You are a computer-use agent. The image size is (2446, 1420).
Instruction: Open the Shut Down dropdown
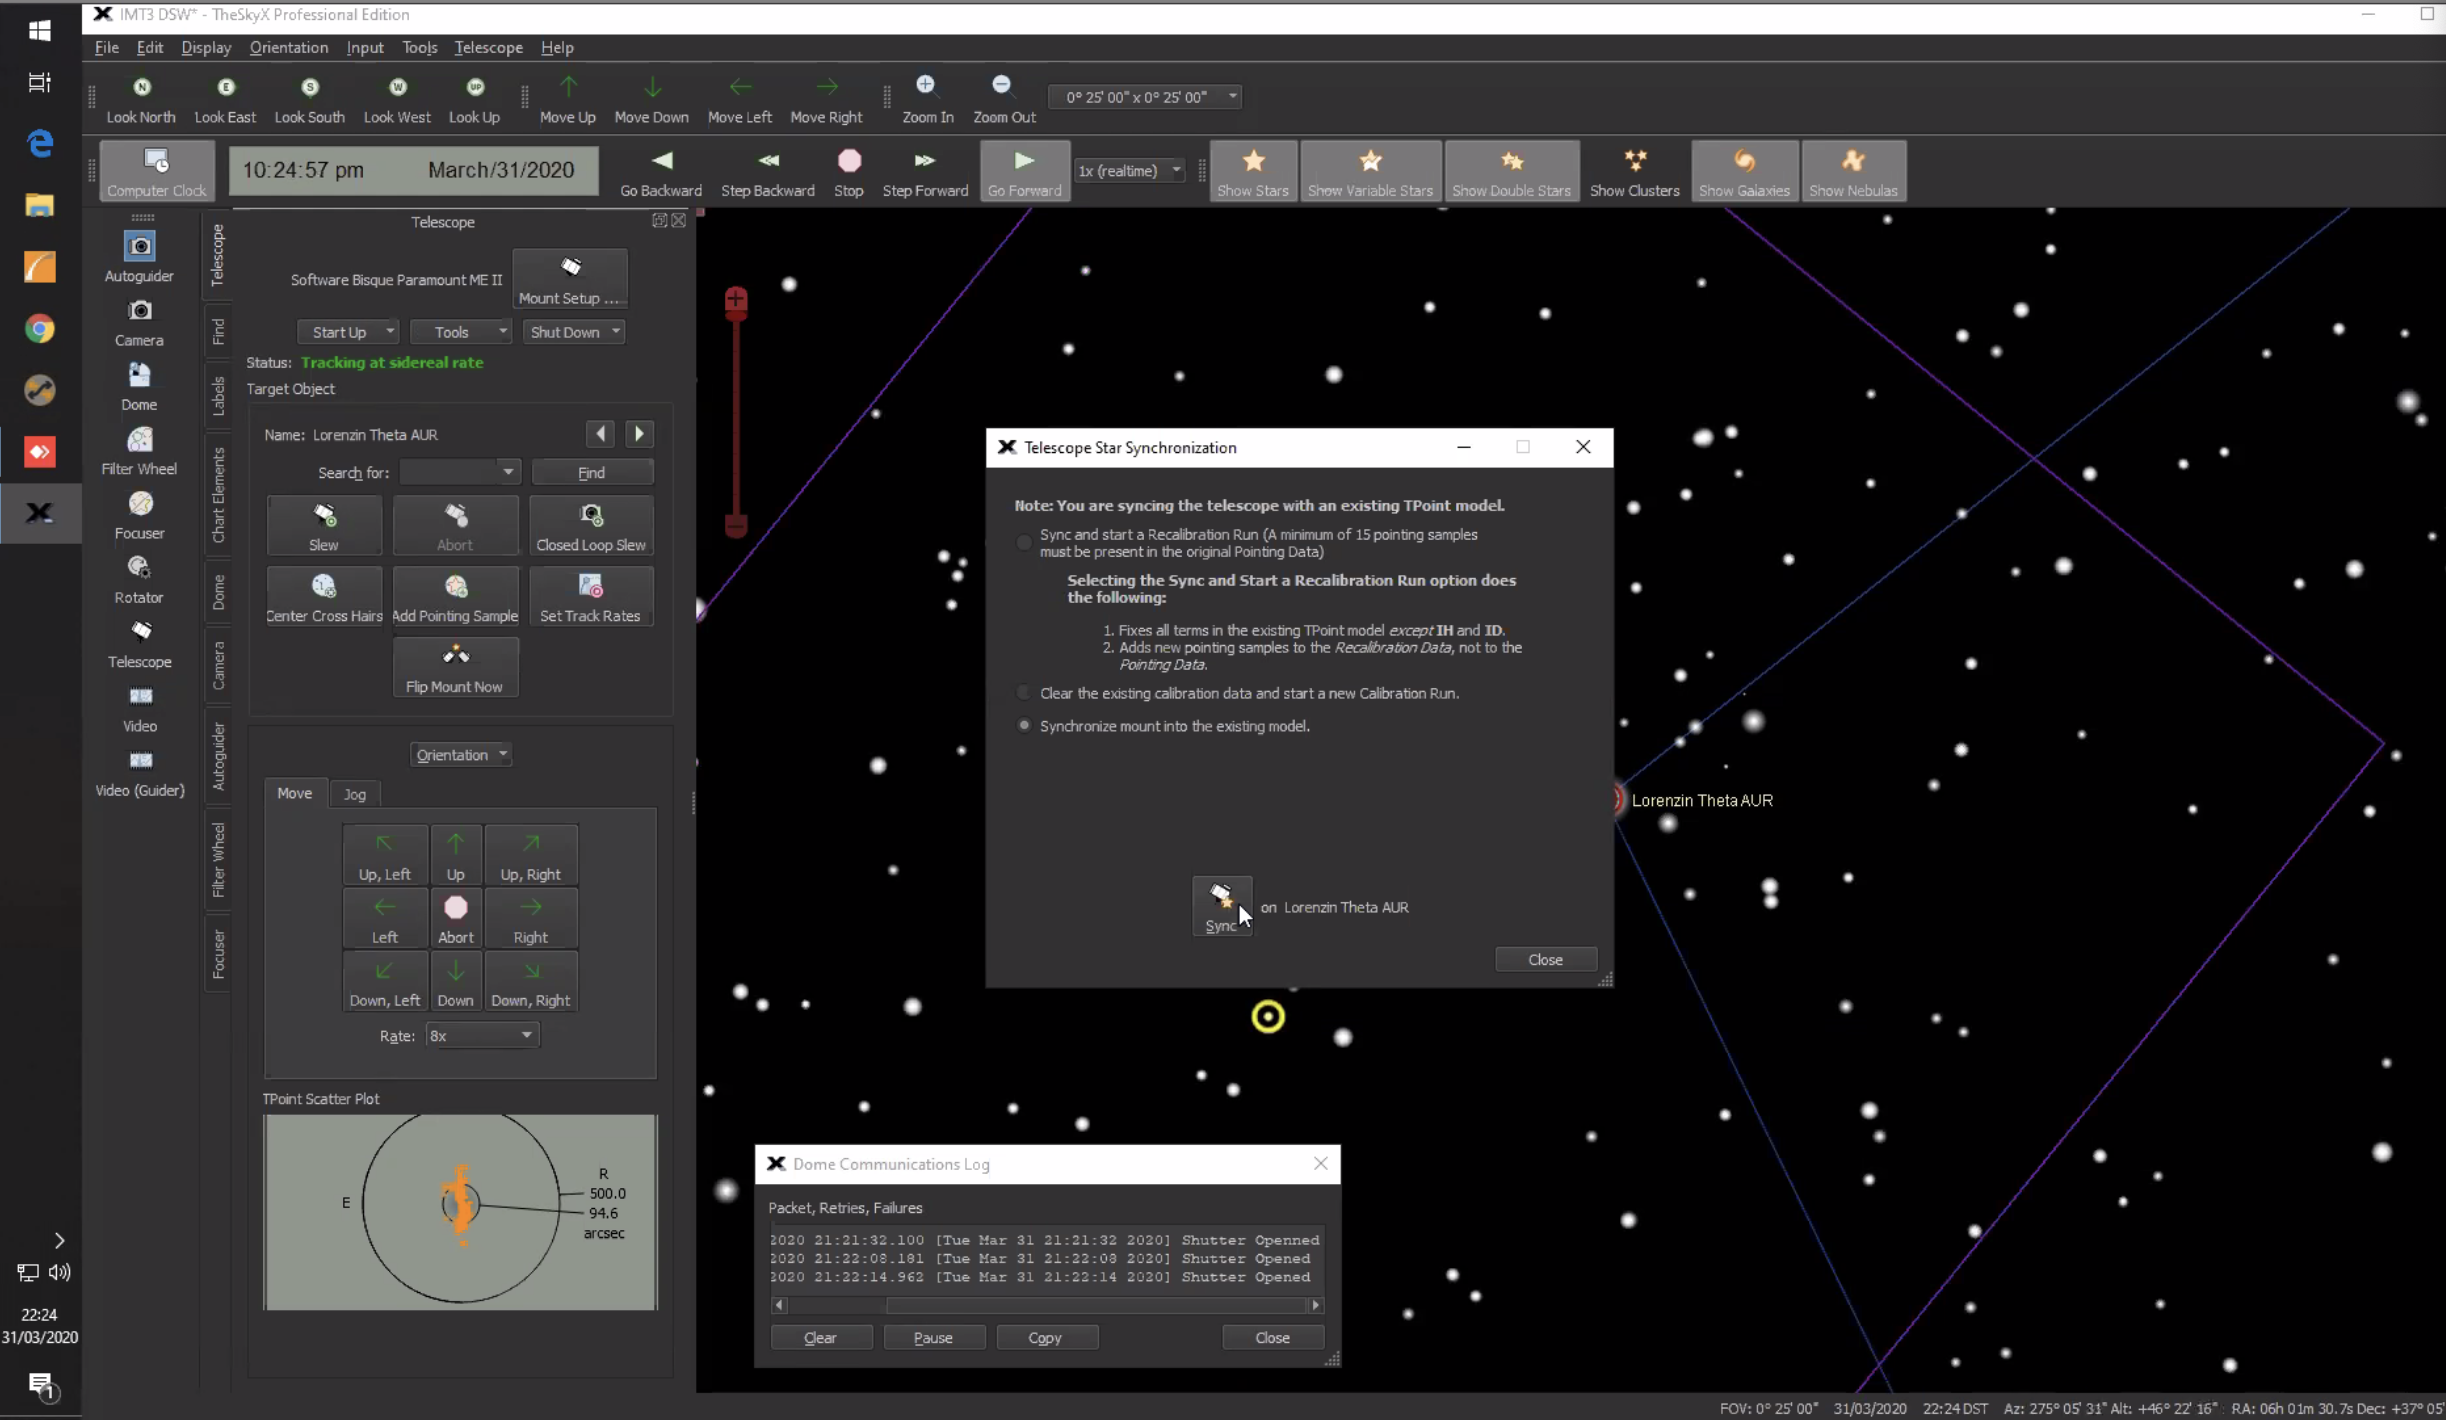(x=573, y=331)
